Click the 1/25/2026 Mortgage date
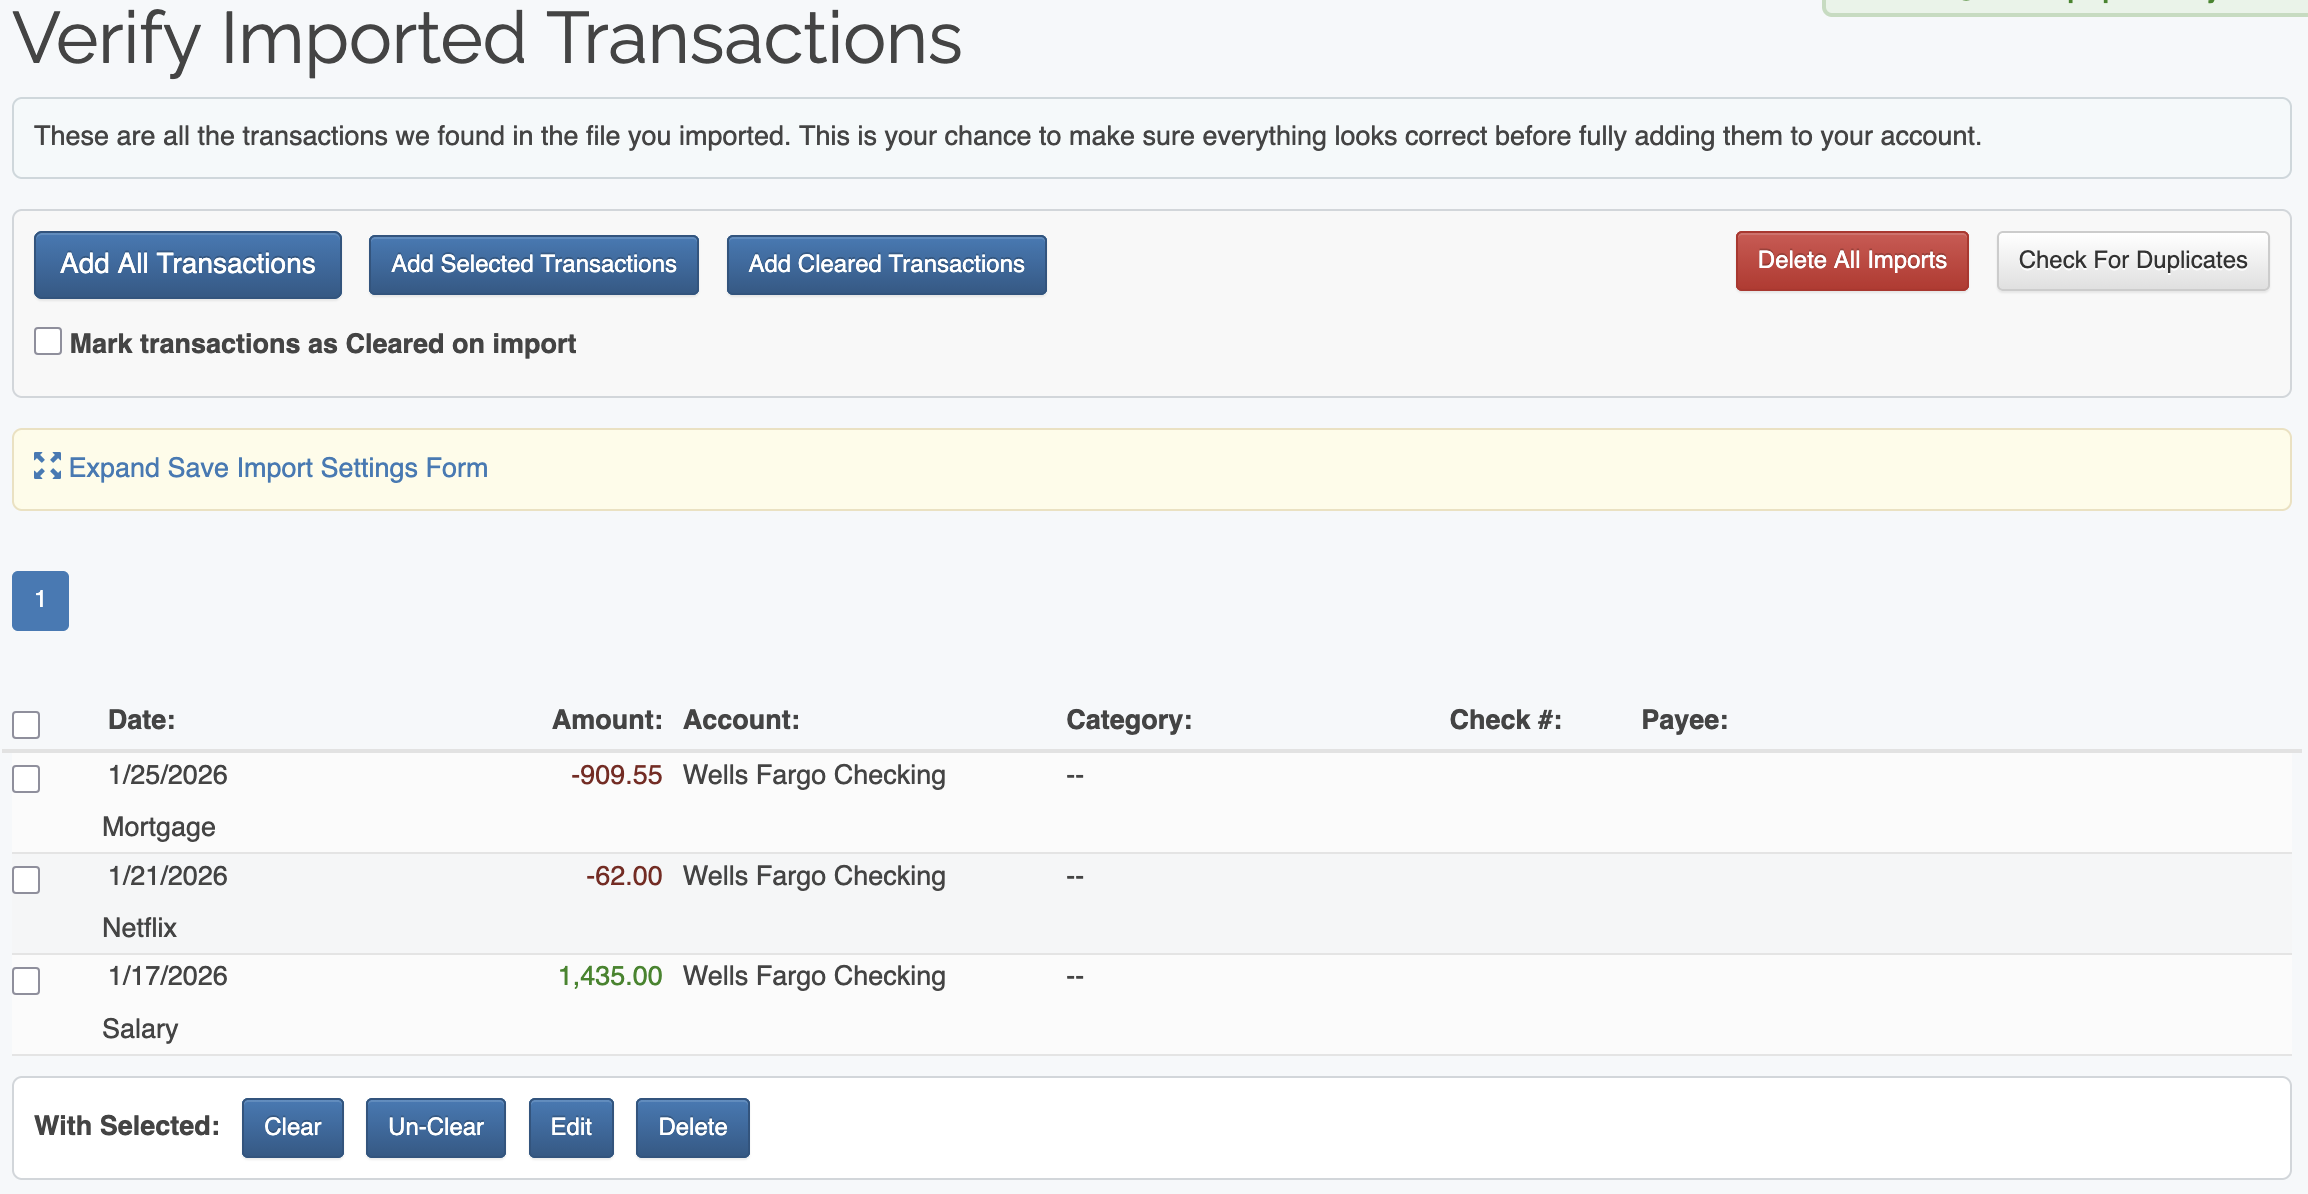This screenshot has height=1194, width=2308. click(x=168, y=775)
